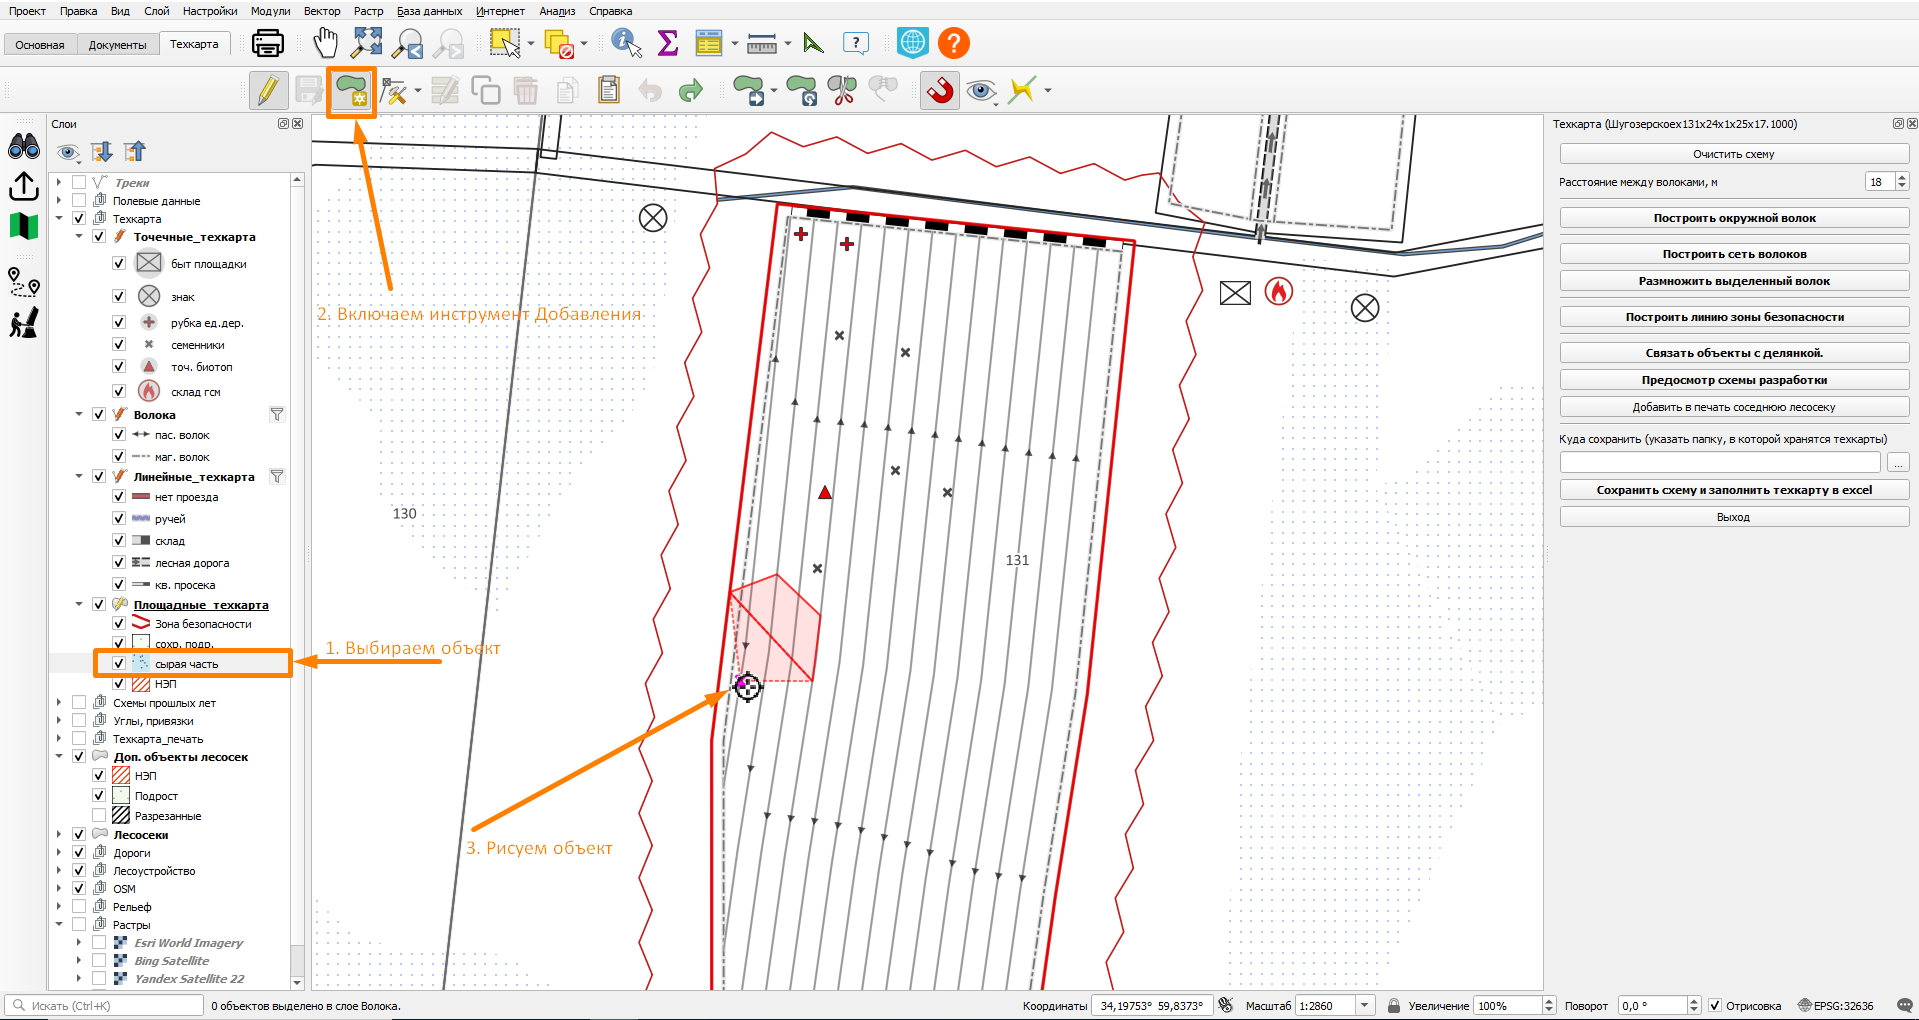Open the Statistics sigma icon
This screenshot has height=1020, width=1919.
667,43
